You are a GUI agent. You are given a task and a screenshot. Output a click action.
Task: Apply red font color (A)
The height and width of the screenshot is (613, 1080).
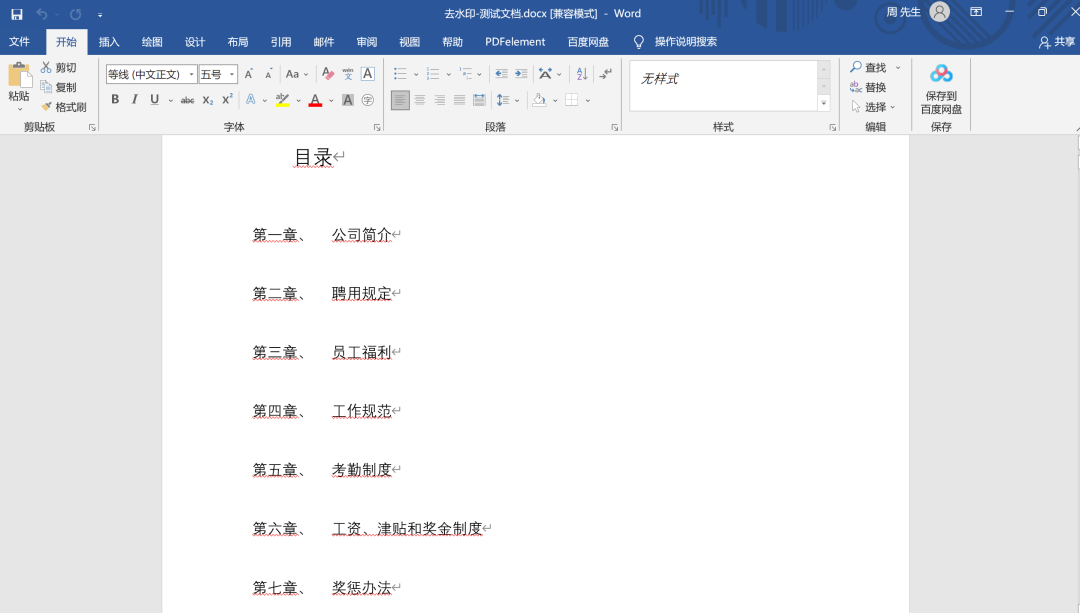(315, 100)
